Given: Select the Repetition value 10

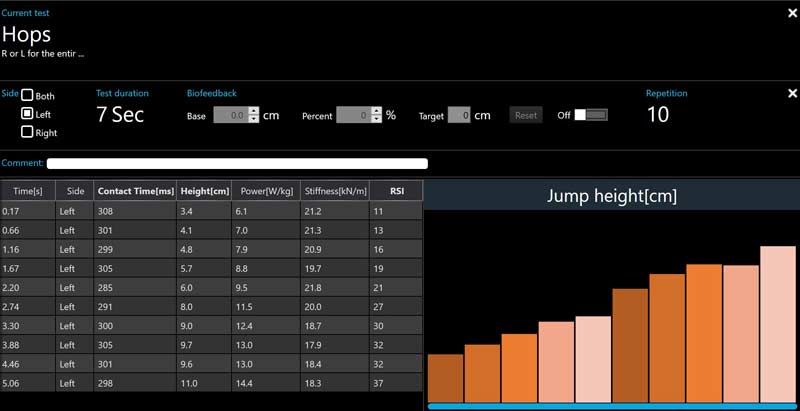Looking at the screenshot, I should coord(658,115).
